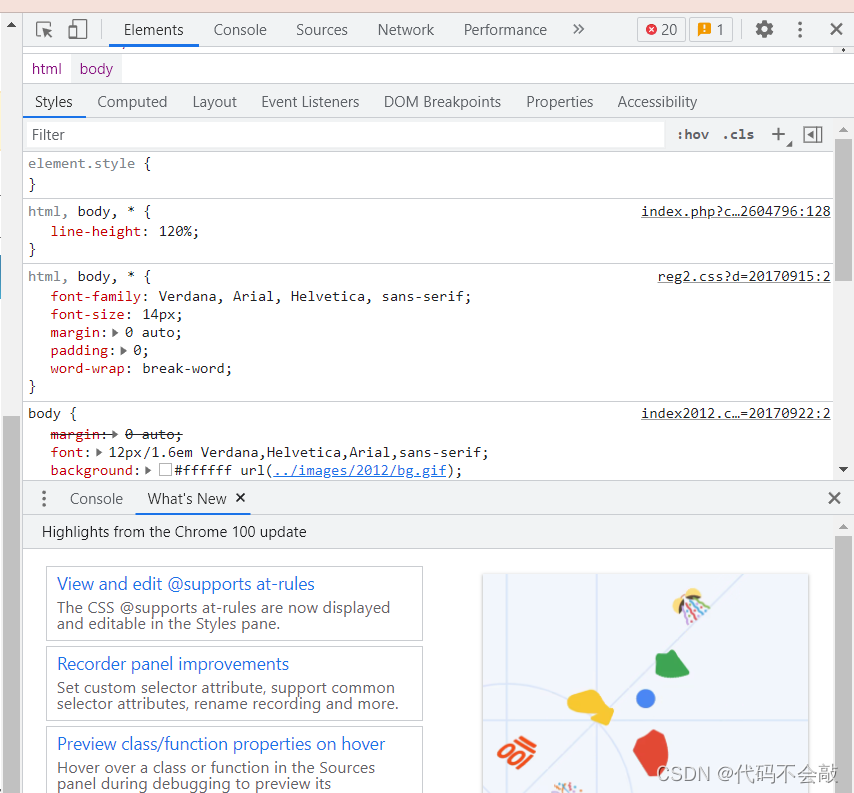Open the Event Listeners sub-tab
The width and height of the screenshot is (854, 793).
point(310,102)
